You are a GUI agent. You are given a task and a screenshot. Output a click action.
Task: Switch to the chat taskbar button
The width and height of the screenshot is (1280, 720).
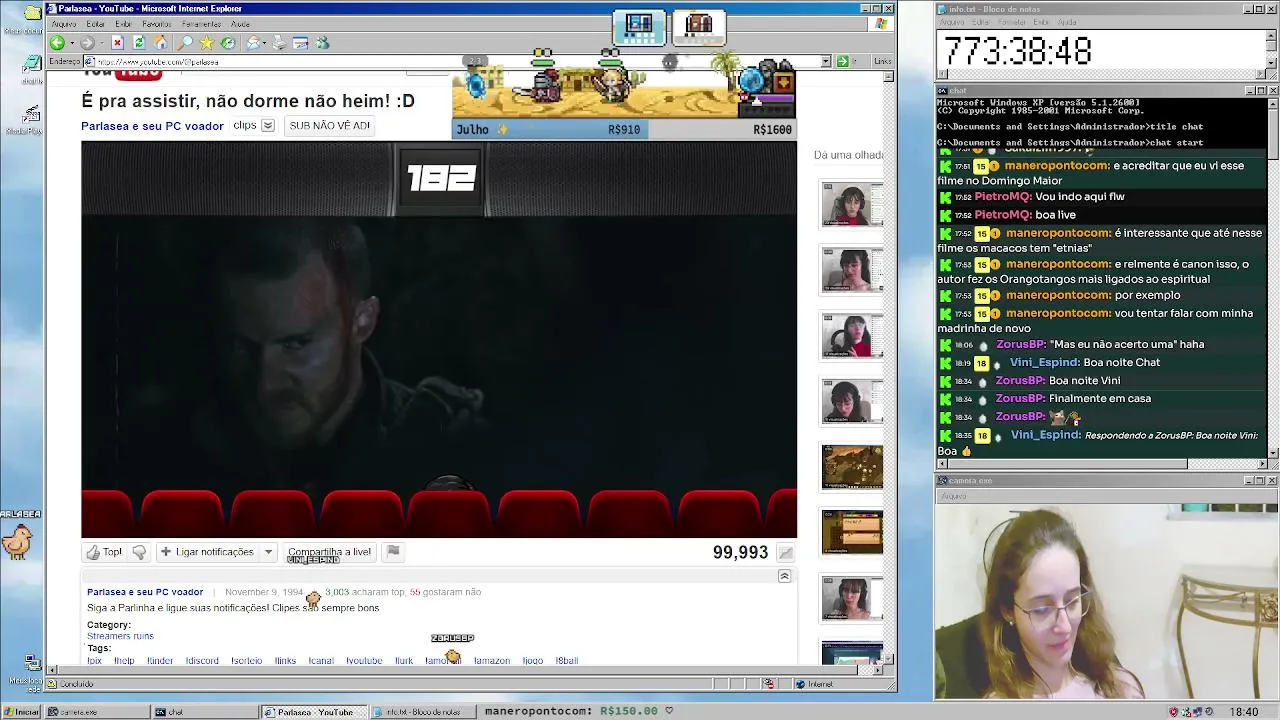[x=204, y=712]
